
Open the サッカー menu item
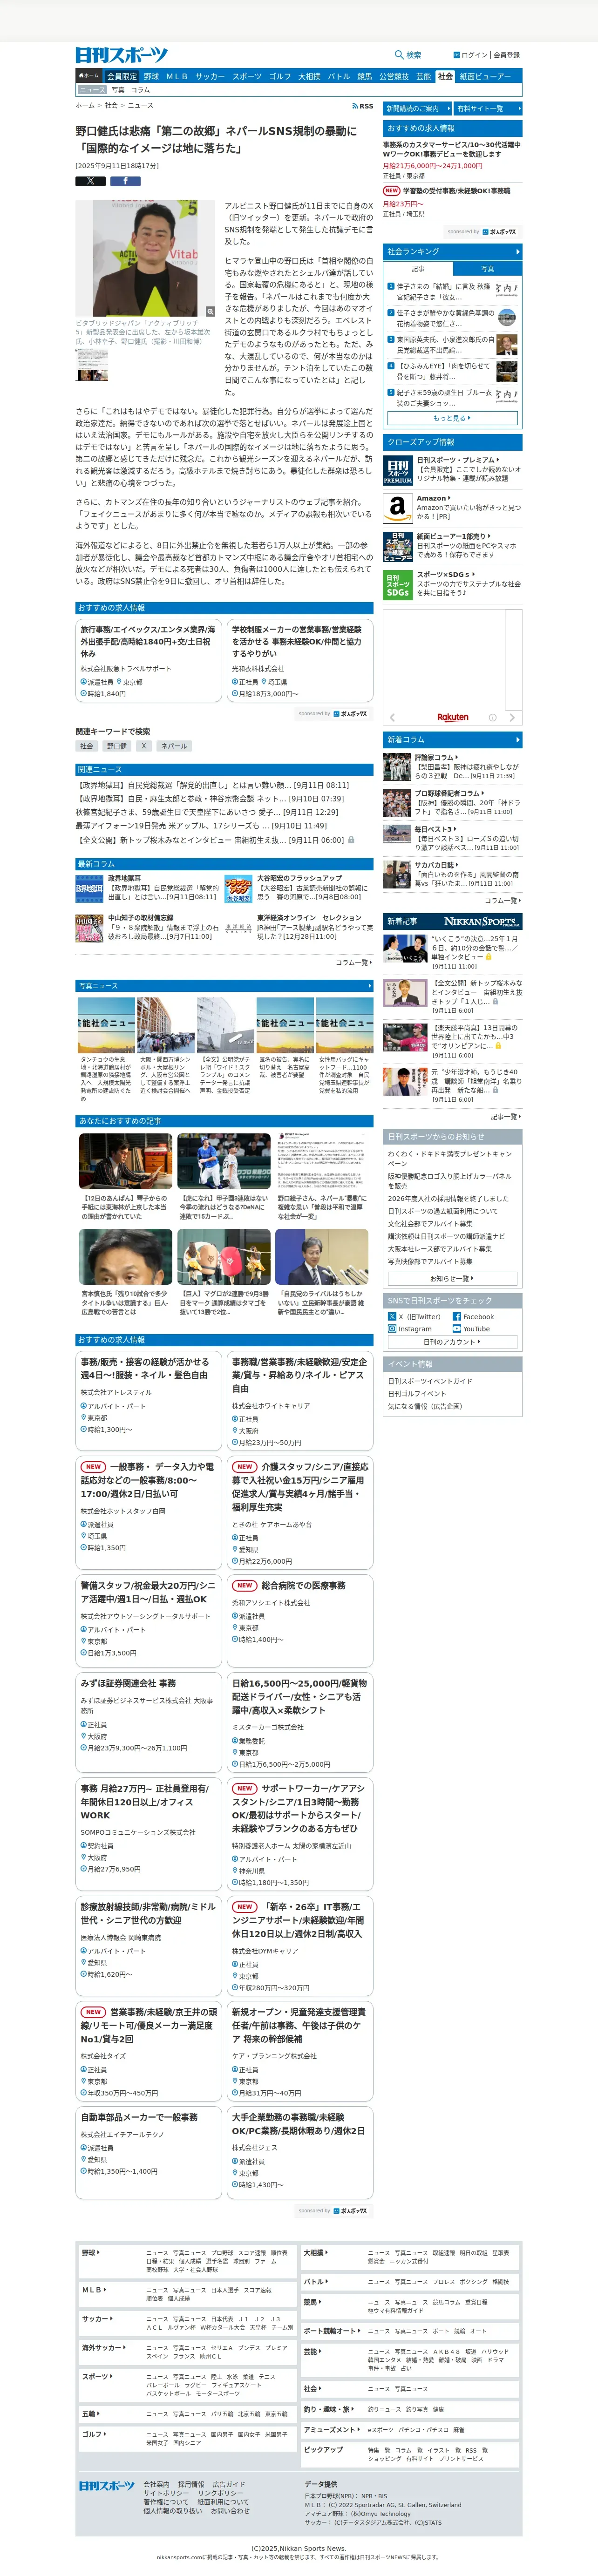point(210,76)
